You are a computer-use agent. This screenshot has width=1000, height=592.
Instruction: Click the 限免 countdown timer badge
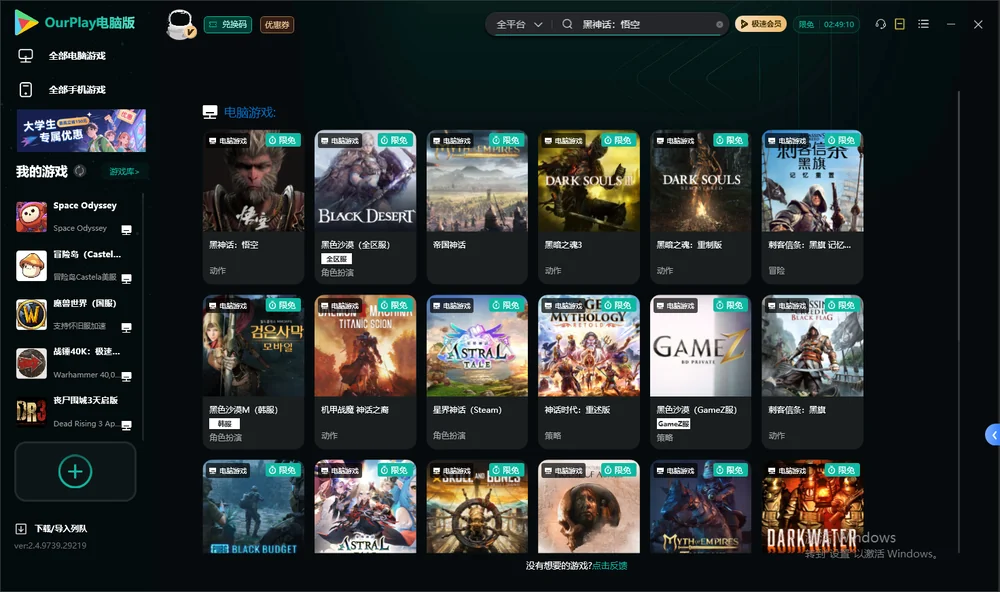tap(826, 24)
